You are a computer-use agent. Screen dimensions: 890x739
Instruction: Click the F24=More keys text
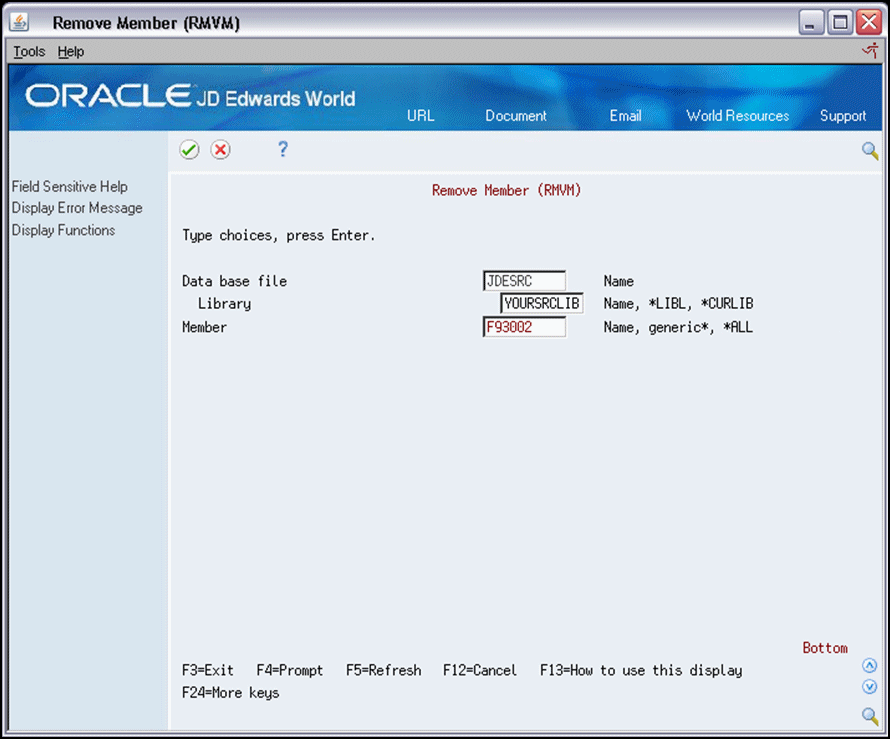[230, 693]
